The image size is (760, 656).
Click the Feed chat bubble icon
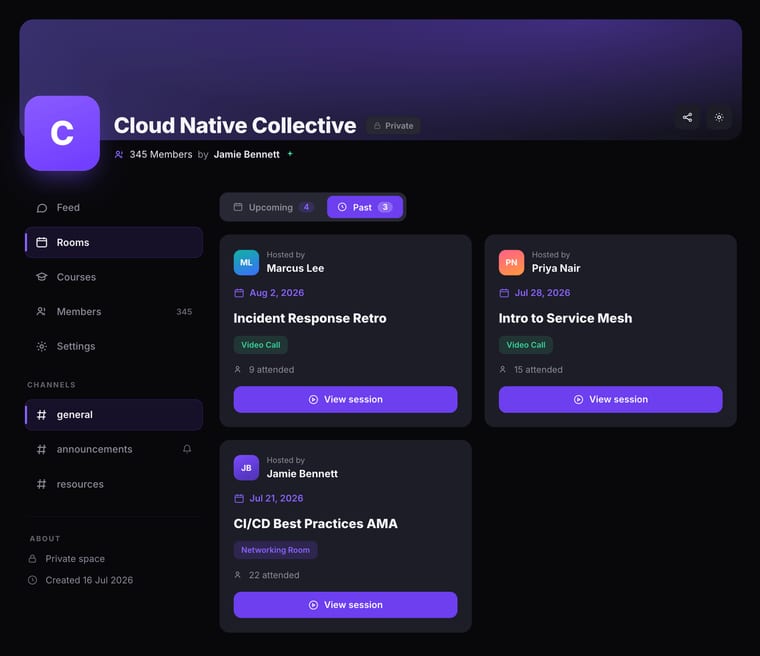42,208
